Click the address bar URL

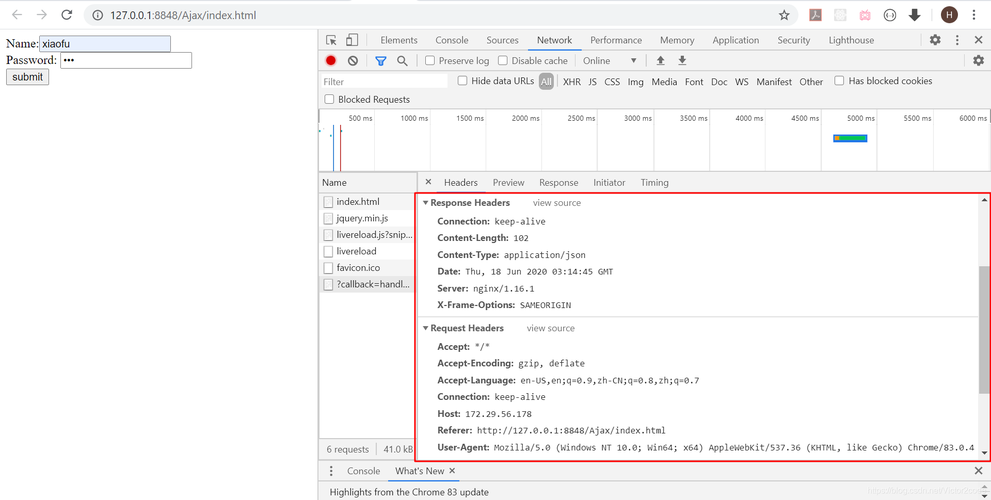point(183,15)
